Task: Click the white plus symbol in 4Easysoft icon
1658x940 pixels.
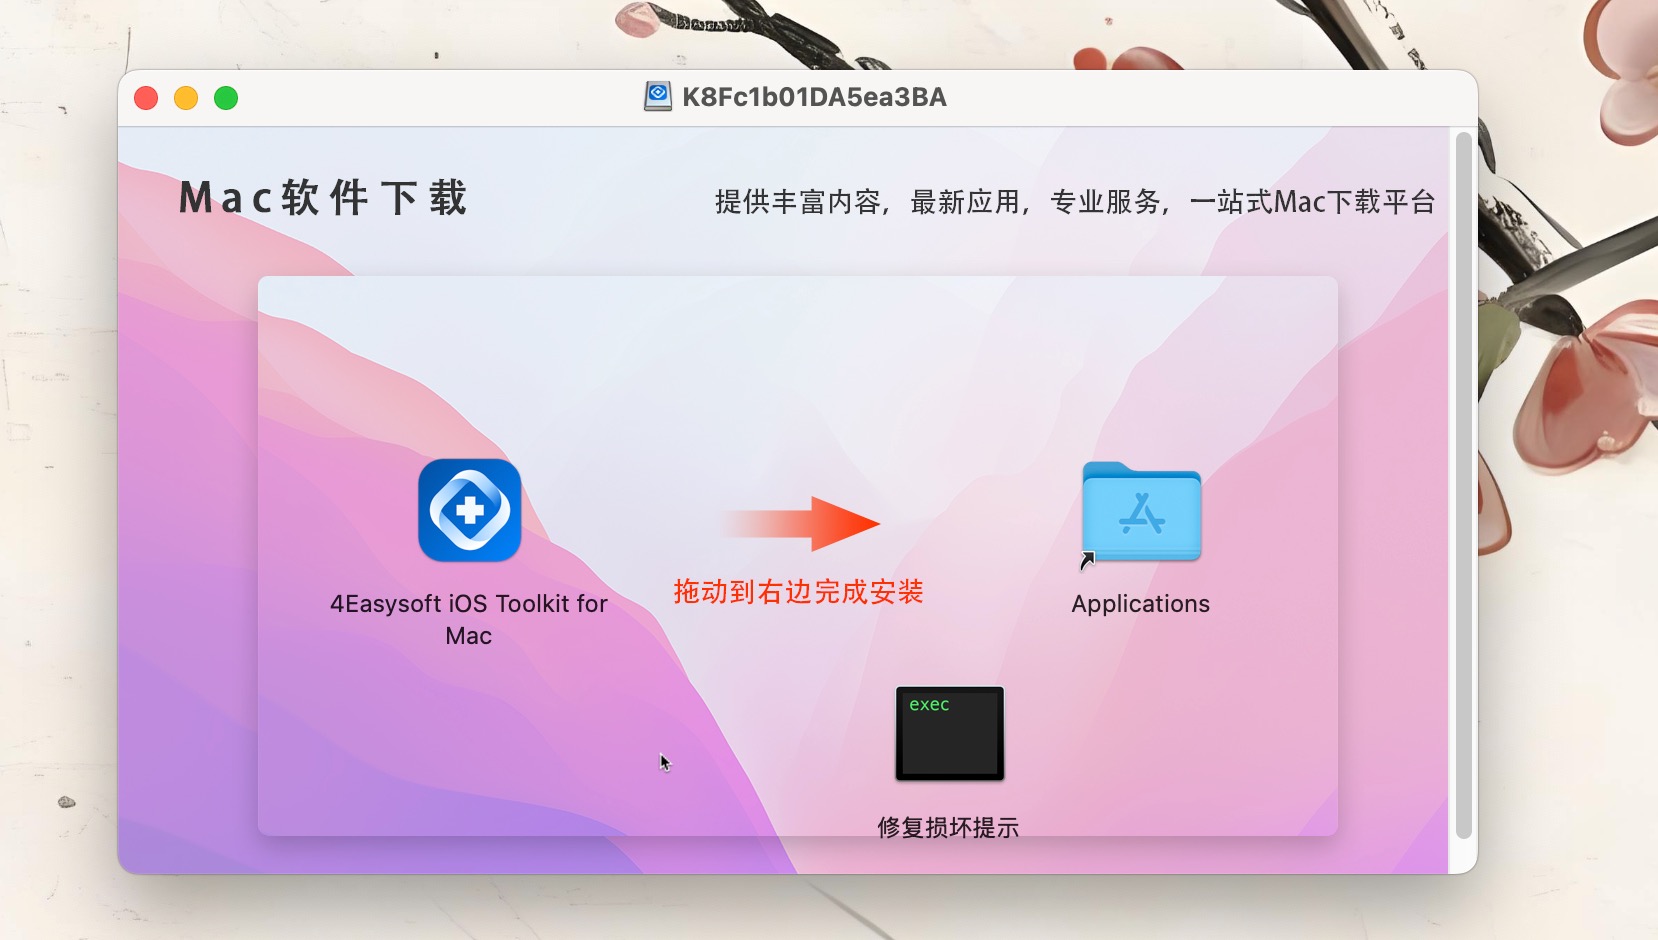Action: click(x=470, y=511)
